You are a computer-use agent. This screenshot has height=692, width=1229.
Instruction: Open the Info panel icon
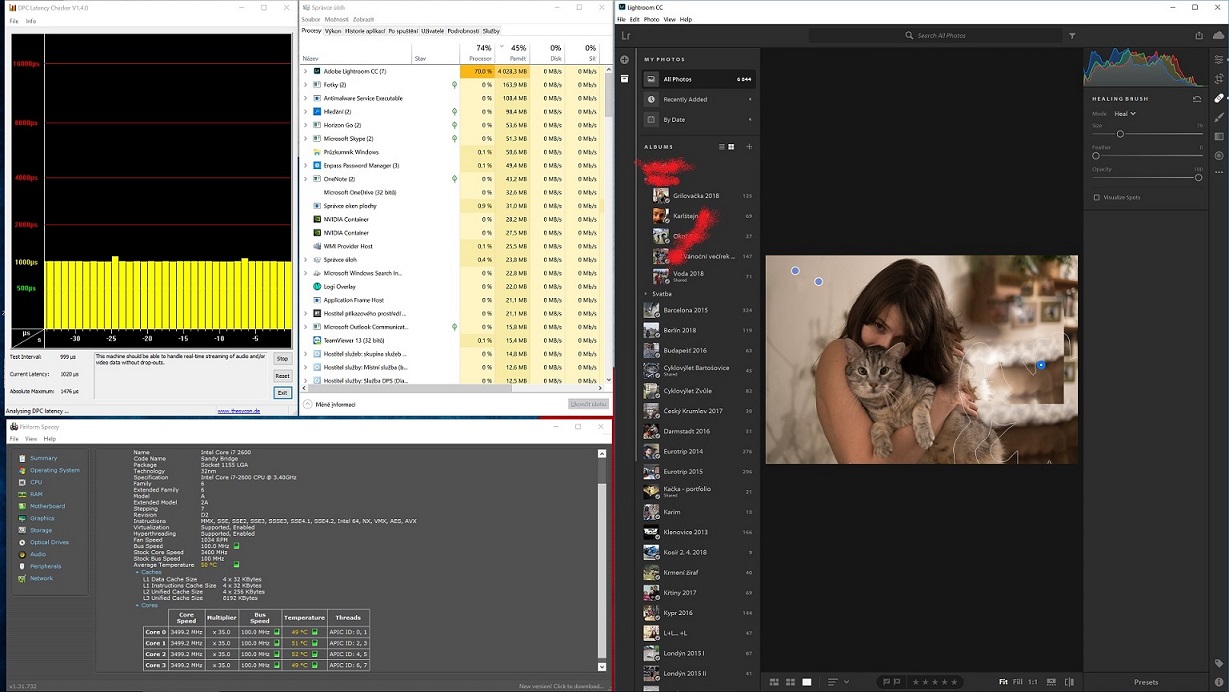tap(1219, 682)
